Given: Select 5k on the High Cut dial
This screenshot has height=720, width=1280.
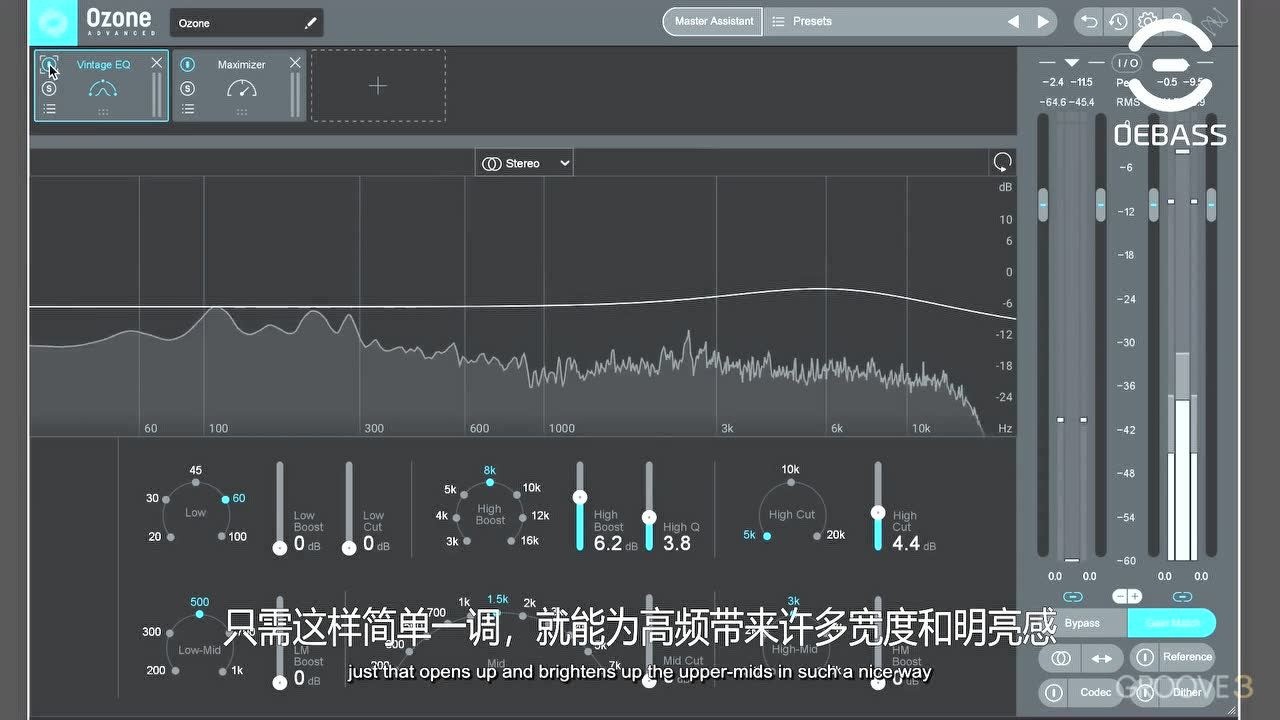Looking at the screenshot, I should click(x=768, y=536).
